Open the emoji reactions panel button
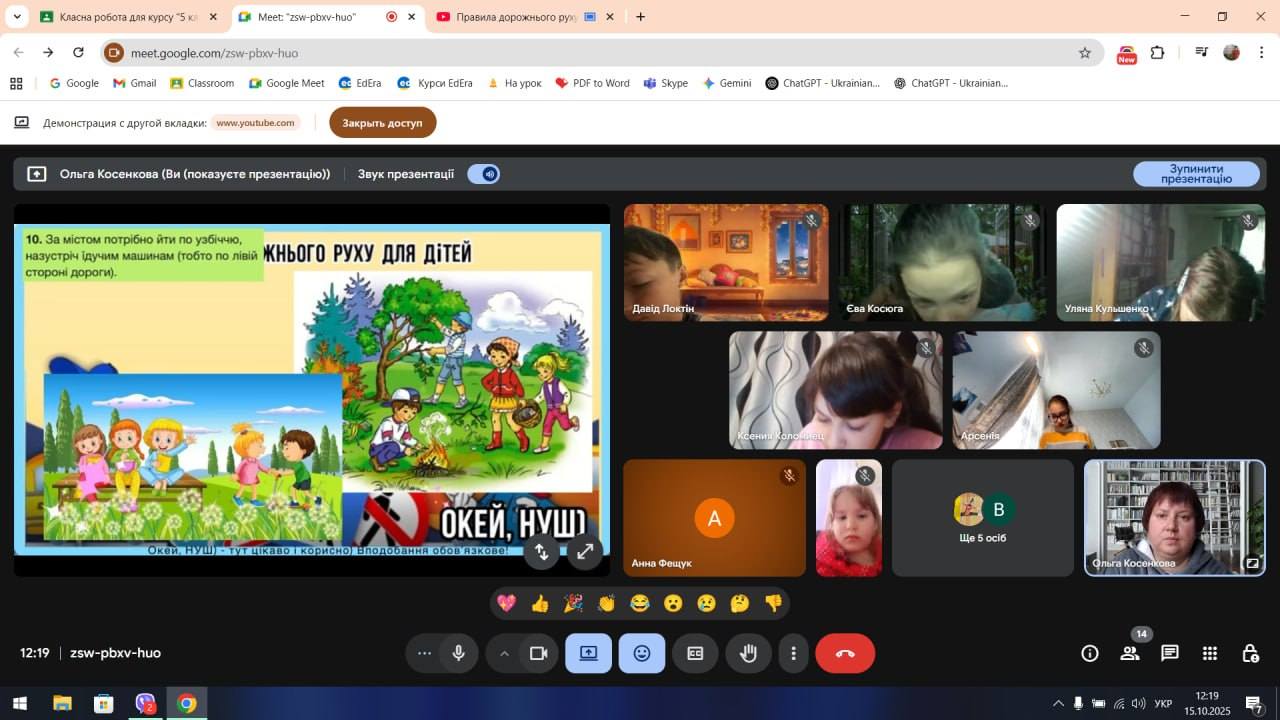The height and width of the screenshot is (720, 1280). [x=642, y=653]
